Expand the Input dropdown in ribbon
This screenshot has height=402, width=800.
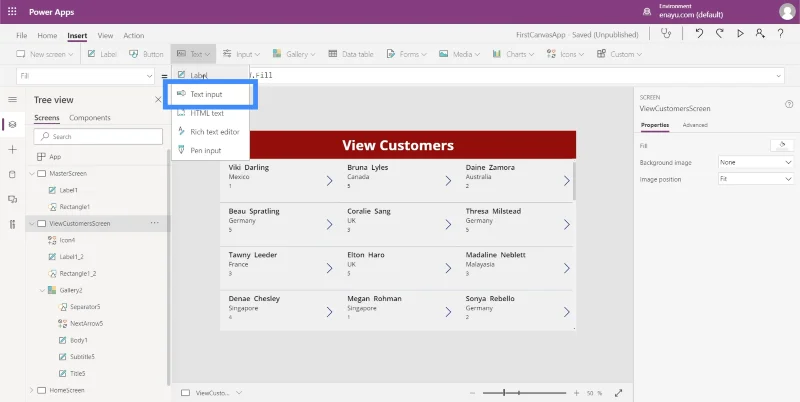(x=241, y=54)
